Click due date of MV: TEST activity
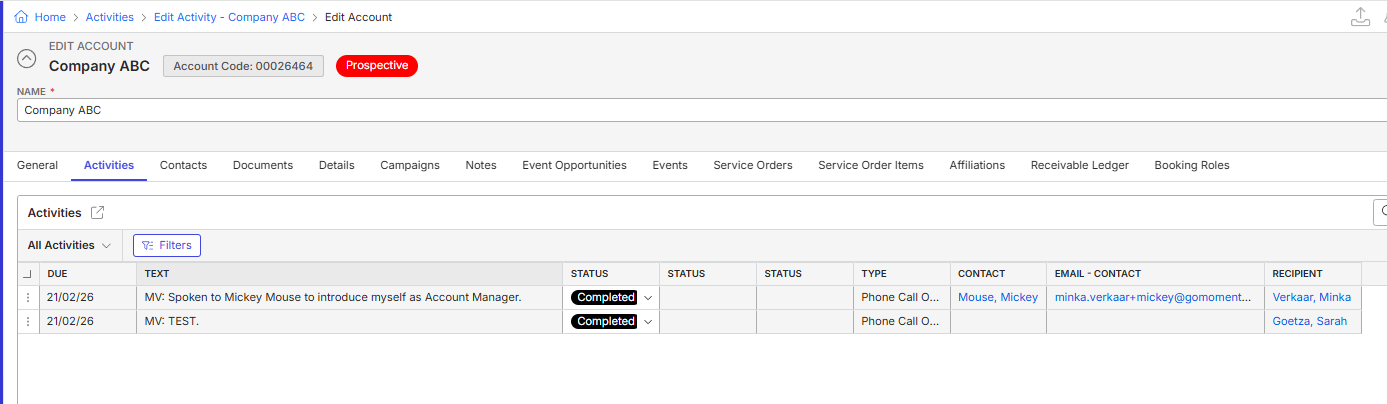 [88, 321]
